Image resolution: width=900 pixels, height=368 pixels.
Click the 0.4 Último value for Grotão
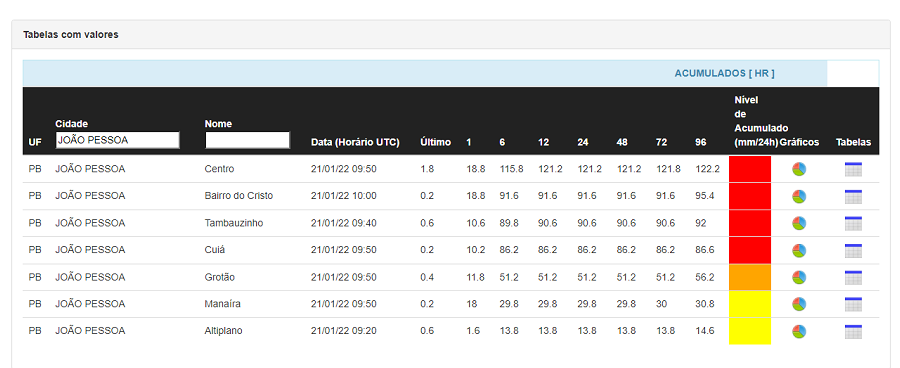coord(427,277)
